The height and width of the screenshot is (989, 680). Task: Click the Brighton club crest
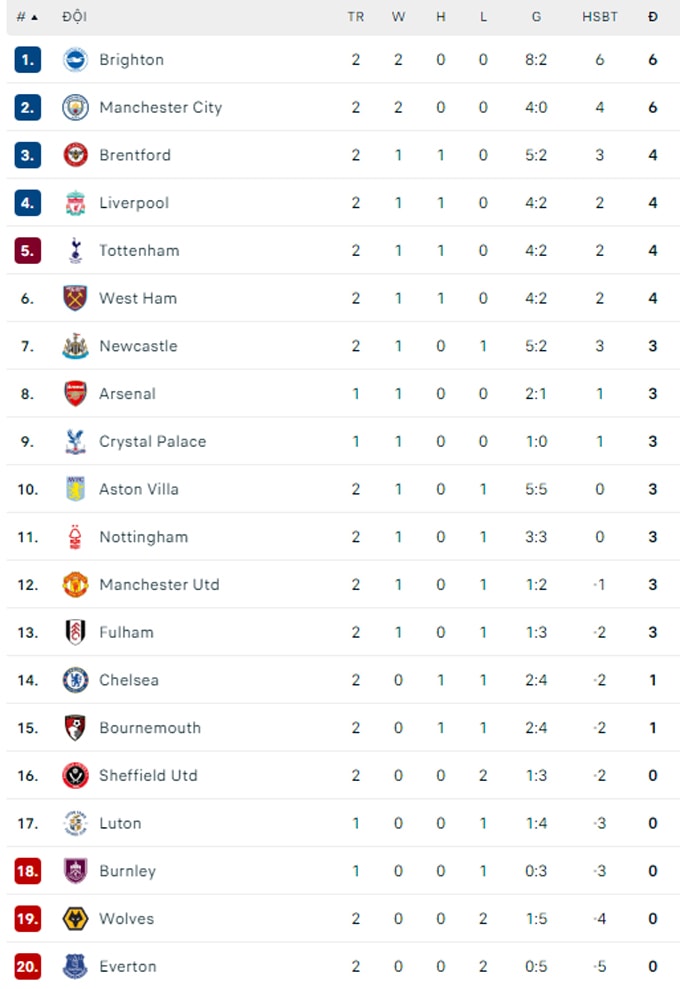coord(75,60)
